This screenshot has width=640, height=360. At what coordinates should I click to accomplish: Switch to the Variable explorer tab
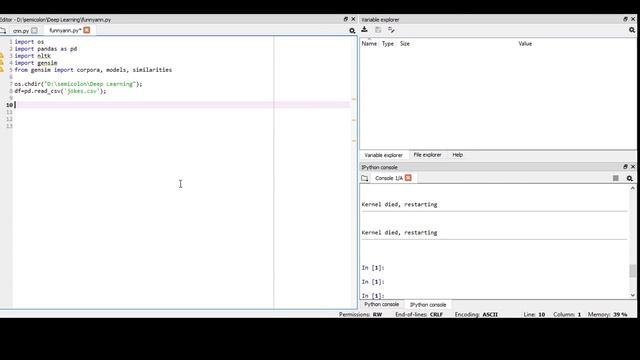pos(383,155)
